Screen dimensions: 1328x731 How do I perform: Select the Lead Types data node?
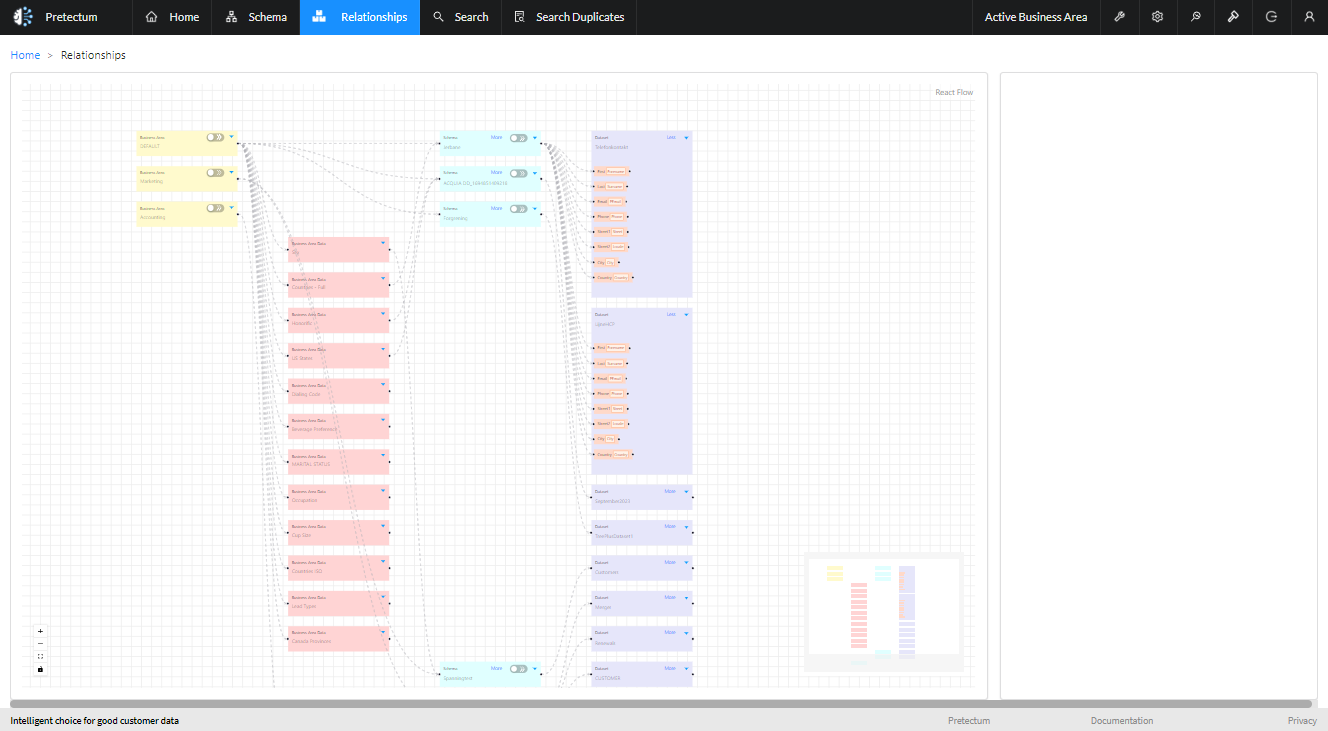click(339, 603)
